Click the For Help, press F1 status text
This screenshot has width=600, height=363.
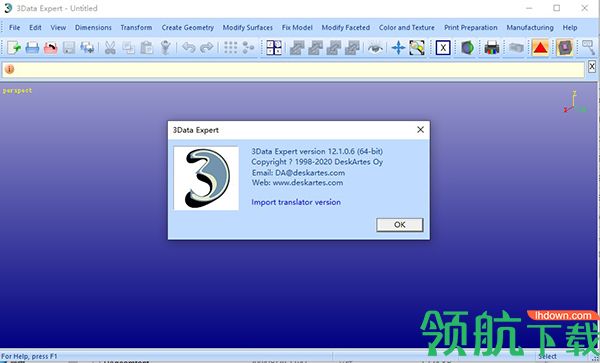tap(29, 356)
